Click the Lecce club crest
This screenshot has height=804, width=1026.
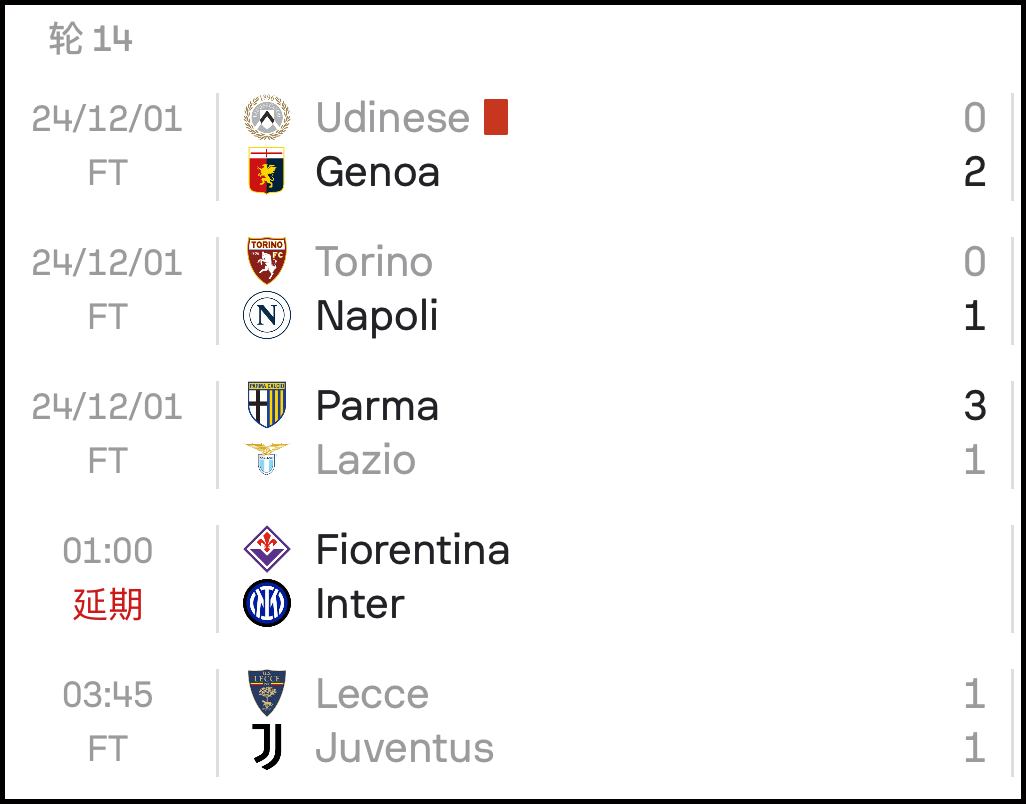(x=267, y=693)
